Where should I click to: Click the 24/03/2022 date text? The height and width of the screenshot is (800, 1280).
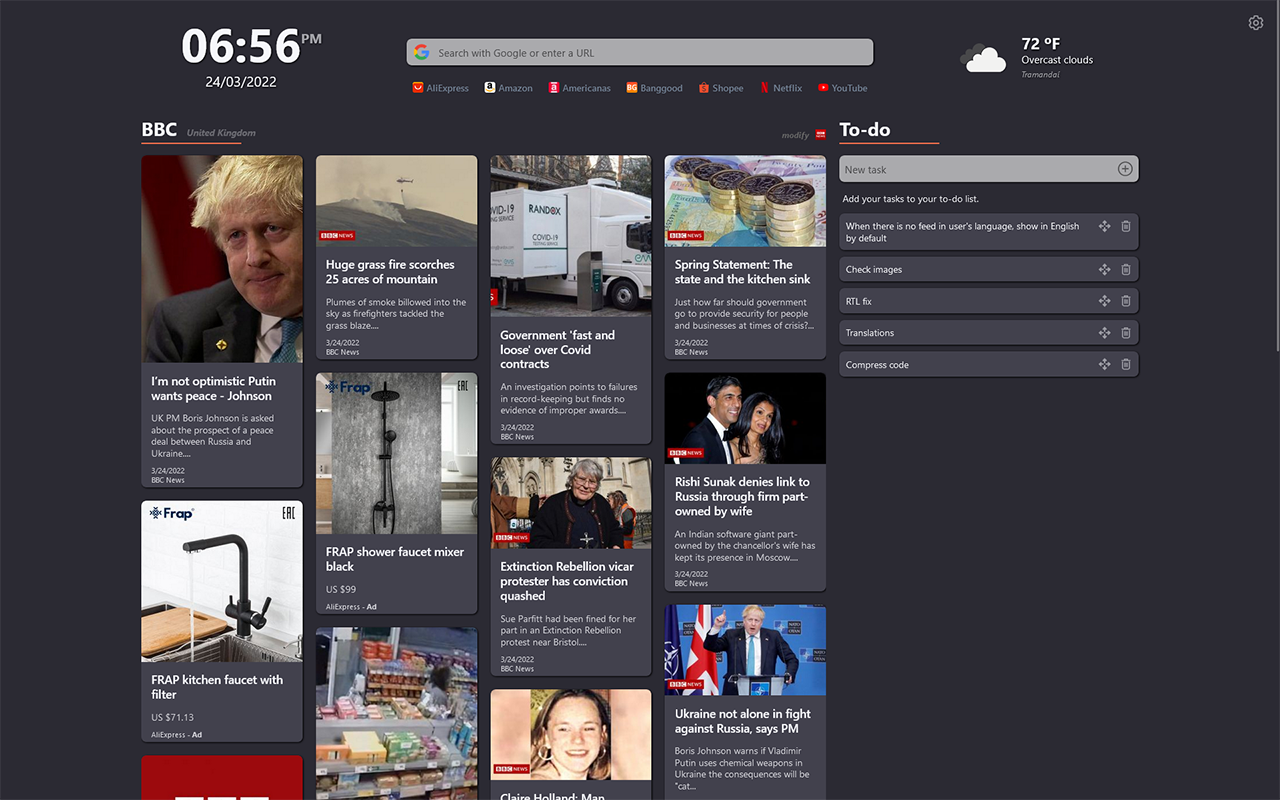[241, 82]
